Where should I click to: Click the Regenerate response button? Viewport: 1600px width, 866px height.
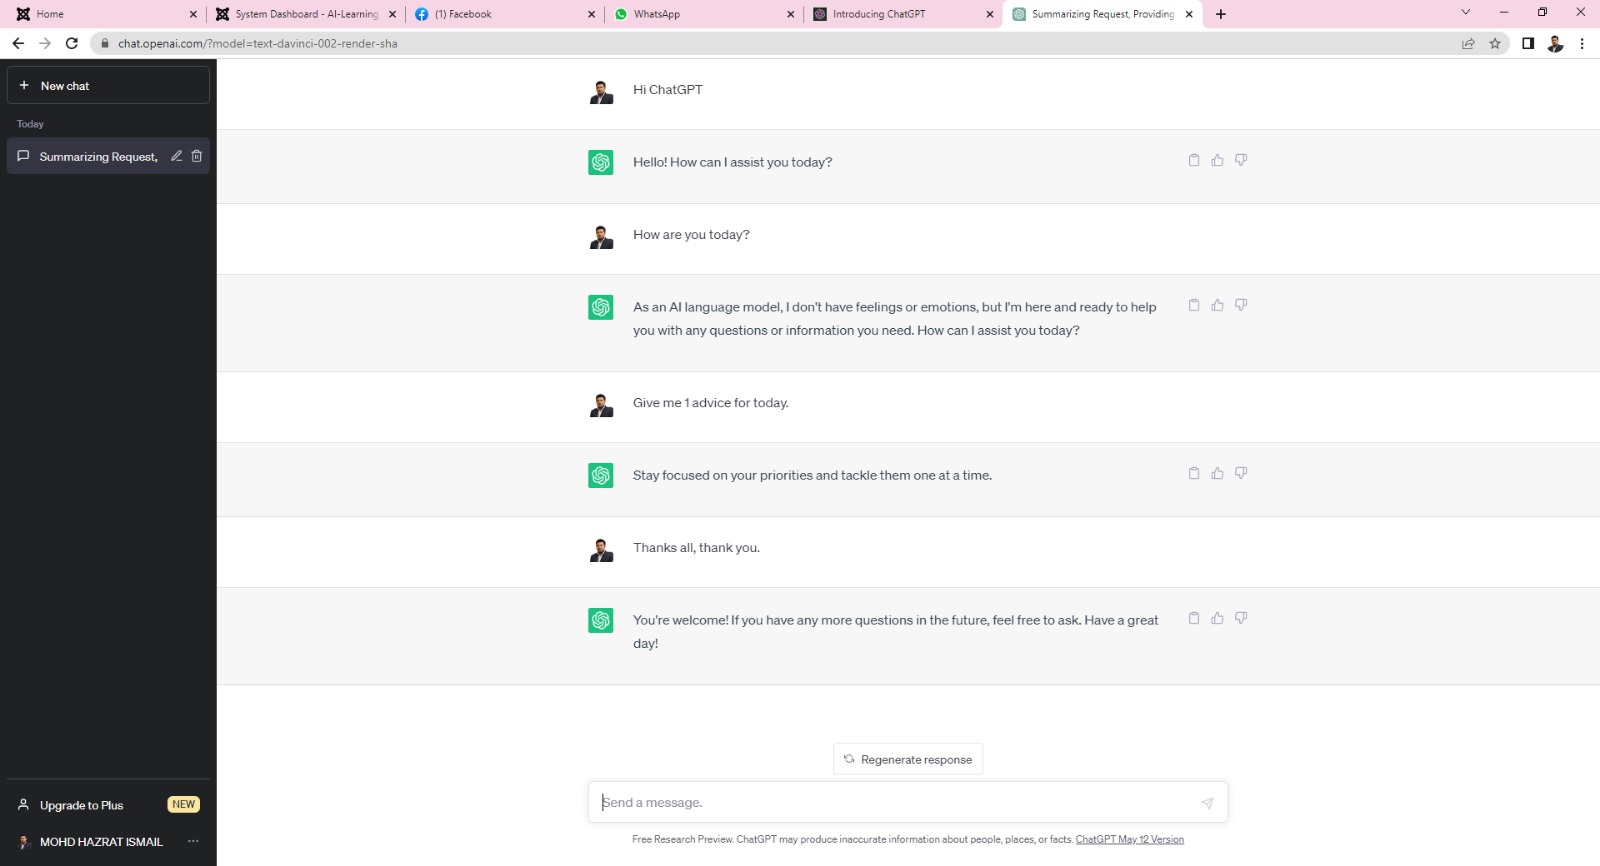pos(908,759)
